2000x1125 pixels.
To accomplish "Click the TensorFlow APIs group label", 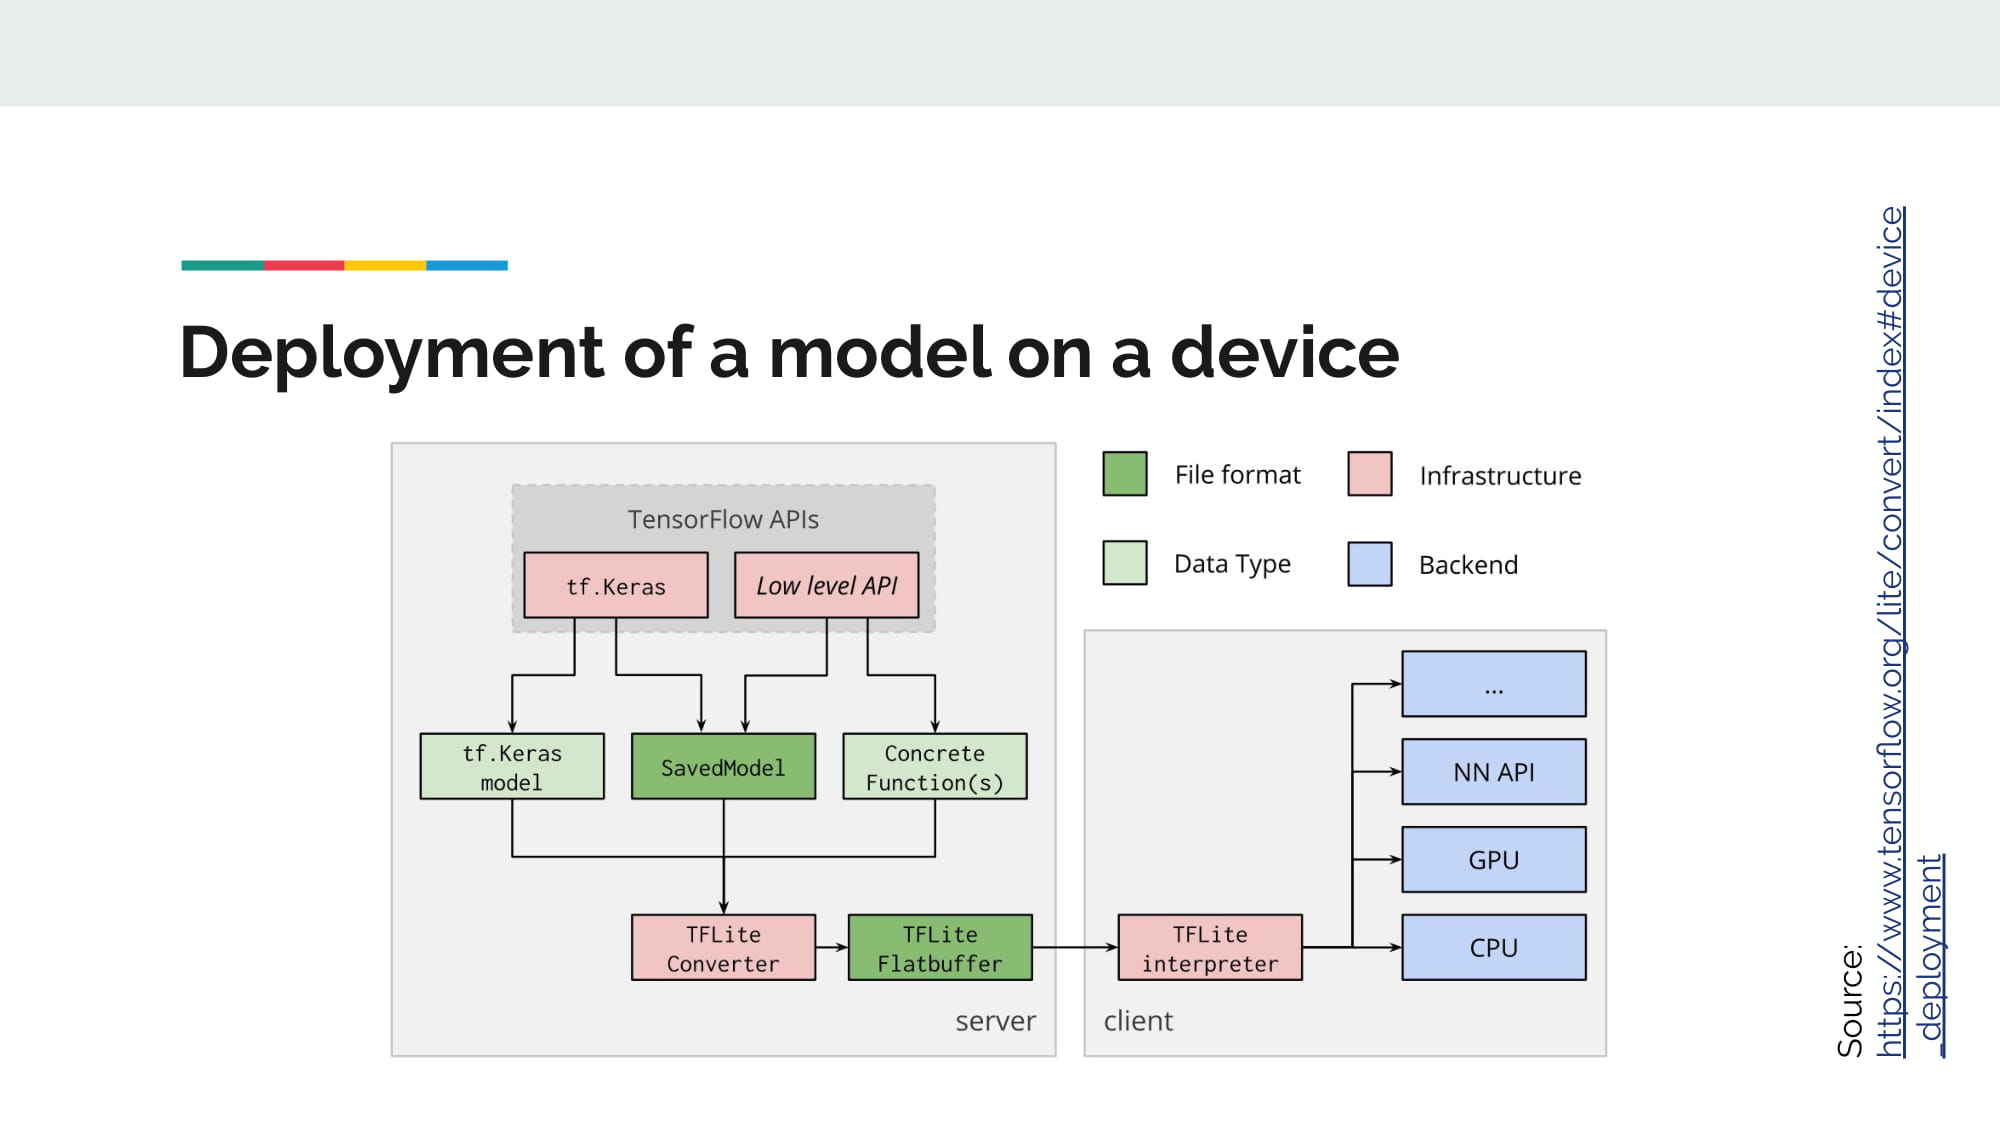I will pyautogui.click(x=723, y=519).
